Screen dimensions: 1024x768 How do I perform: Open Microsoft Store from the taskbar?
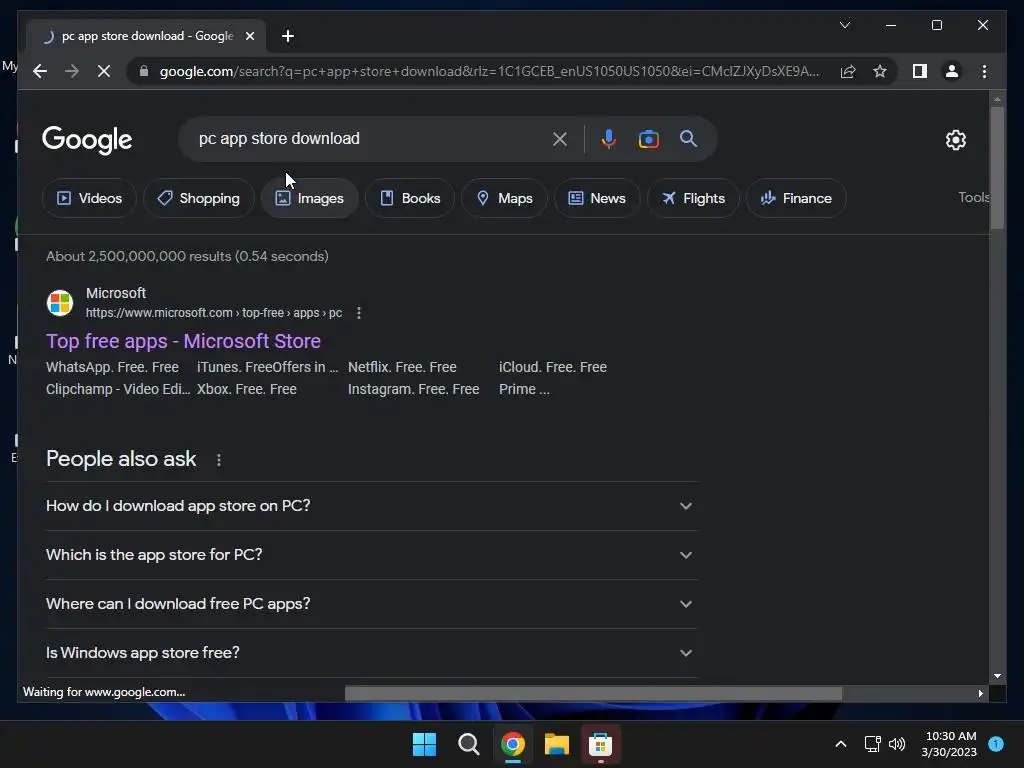click(x=600, y=744)
